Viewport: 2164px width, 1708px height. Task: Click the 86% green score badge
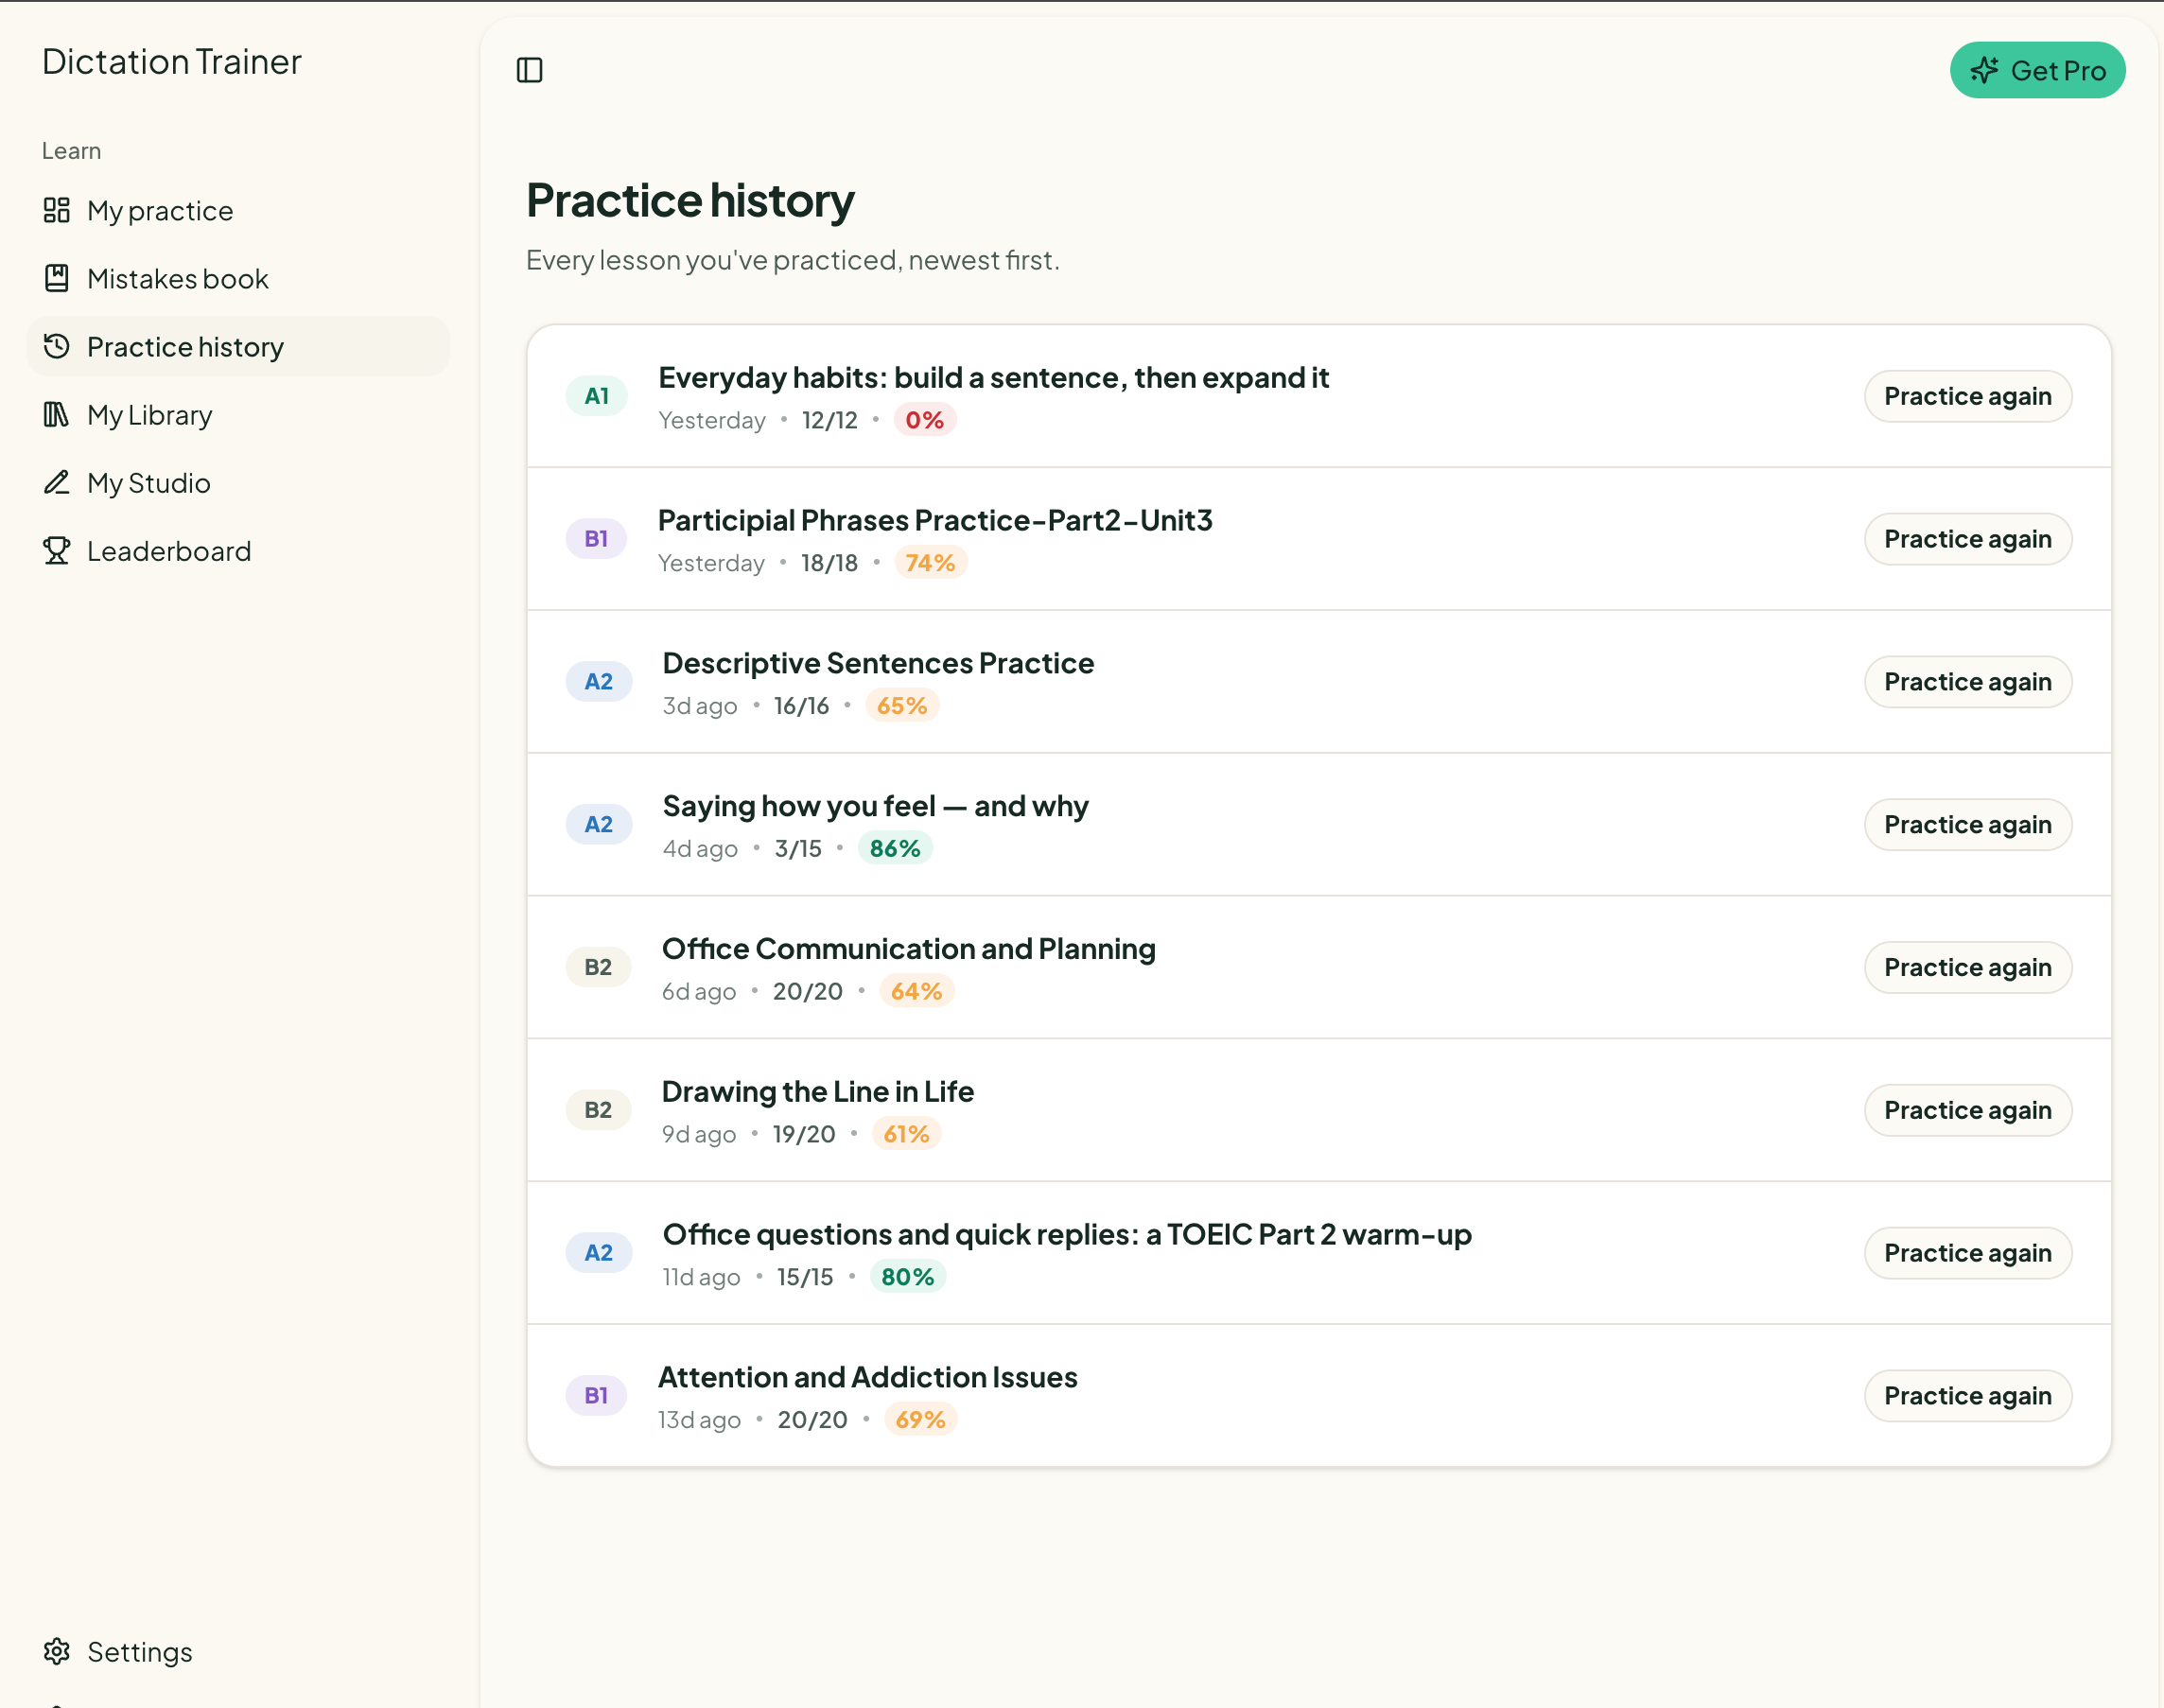click(895, 848)
